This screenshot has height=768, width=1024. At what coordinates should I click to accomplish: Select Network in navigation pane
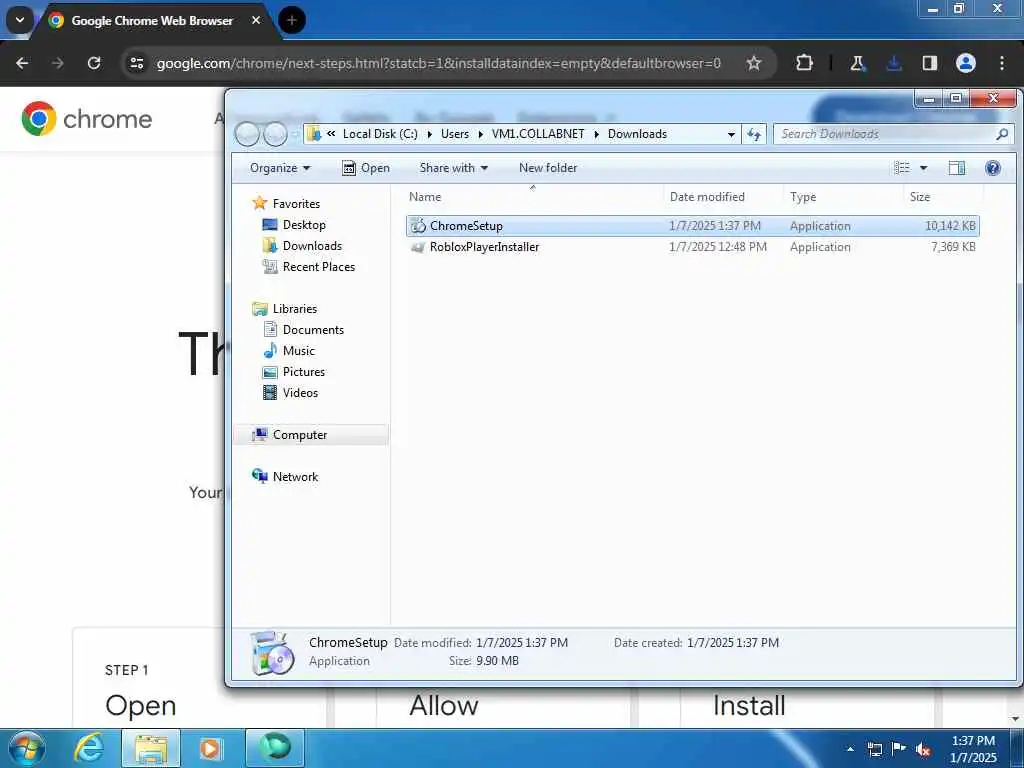[295, 477]
